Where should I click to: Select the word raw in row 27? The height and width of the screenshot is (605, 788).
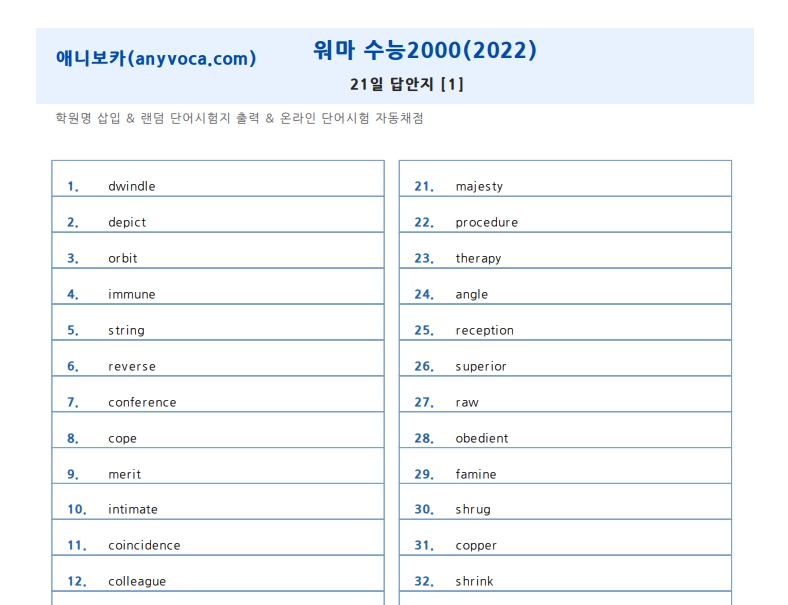point(467,402)
